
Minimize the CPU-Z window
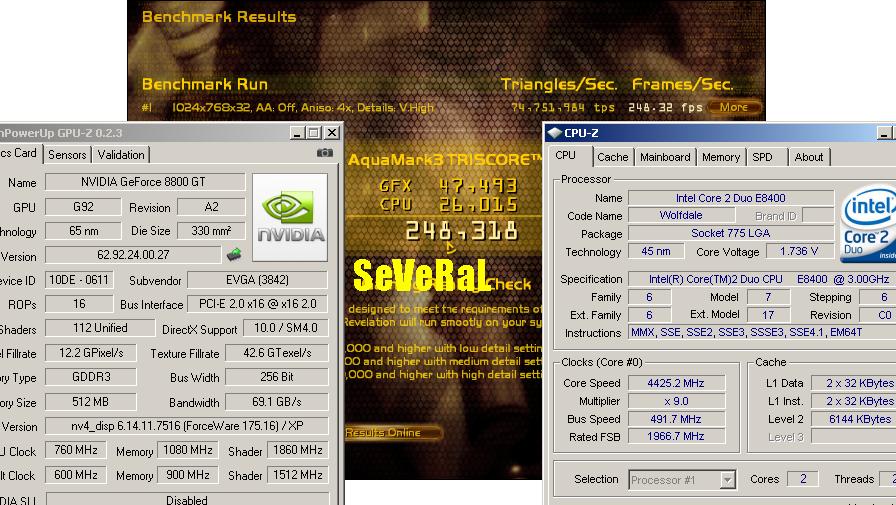(x=885, y=134)
